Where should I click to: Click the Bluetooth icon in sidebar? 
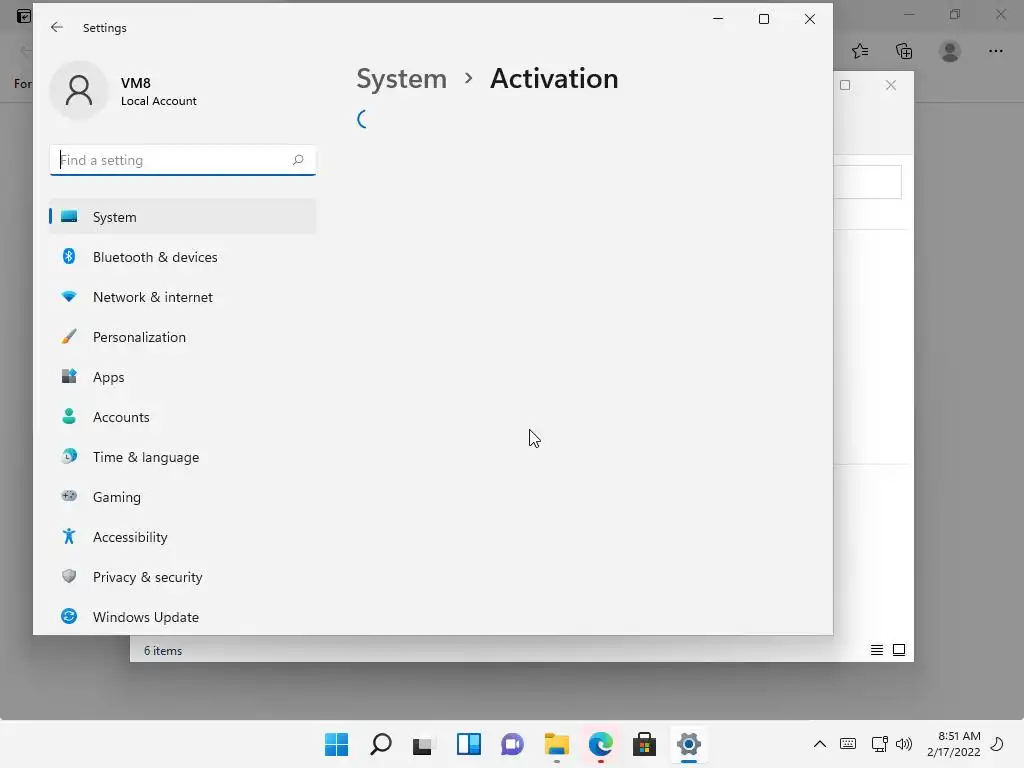pyautogui.click(x=69, y=256)
